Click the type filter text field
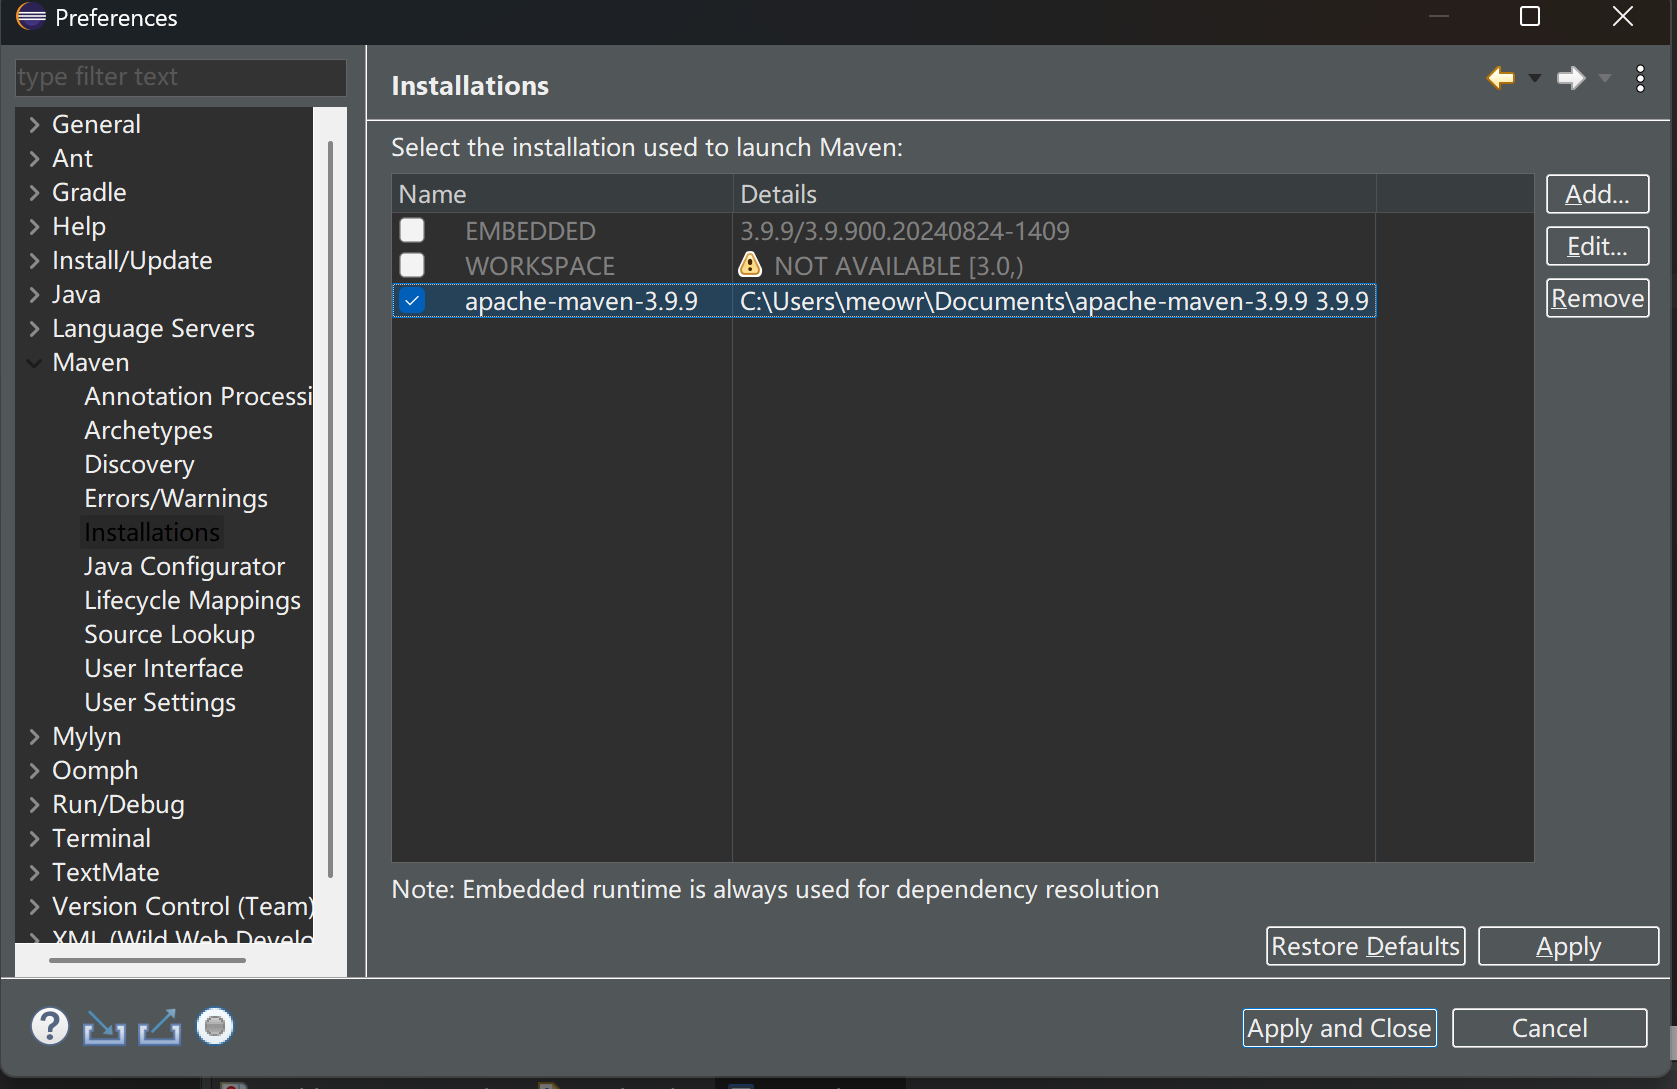 pyautogui.click(x=180, y=77)
